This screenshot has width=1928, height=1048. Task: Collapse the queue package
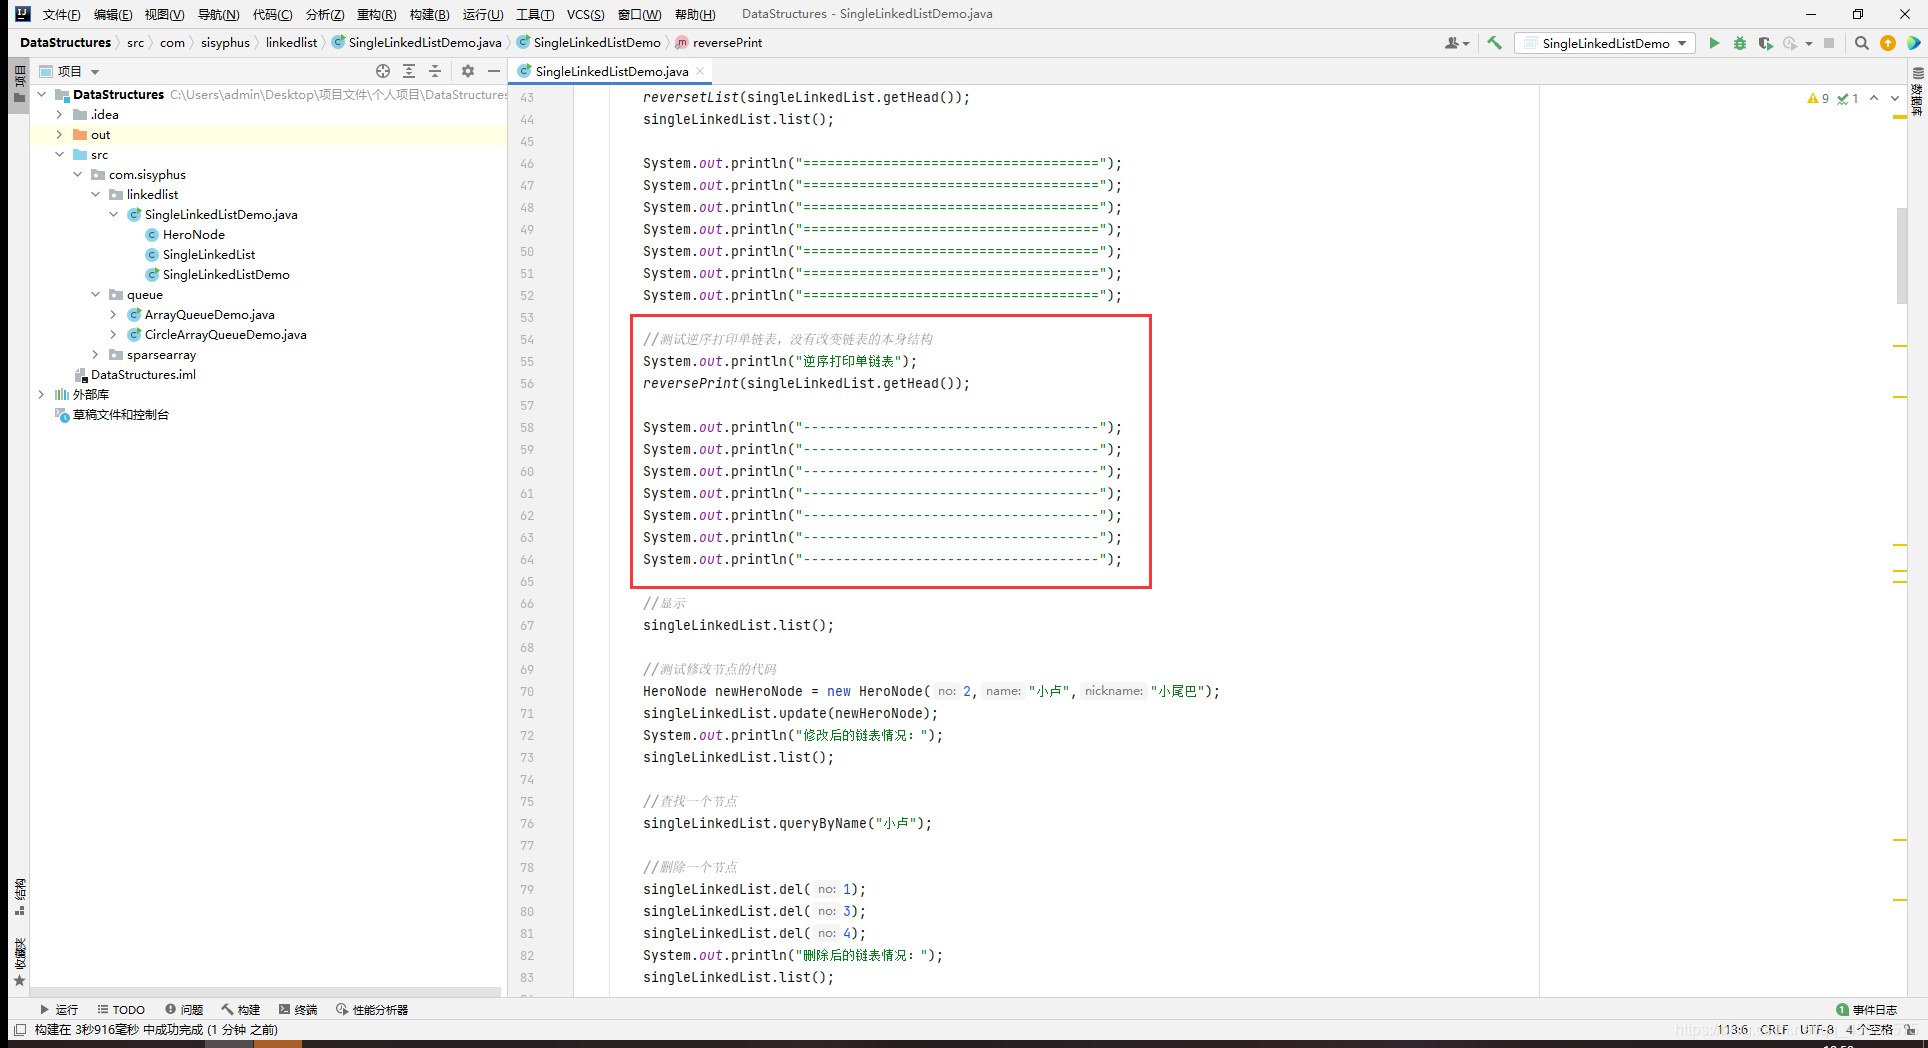[96, 294]
